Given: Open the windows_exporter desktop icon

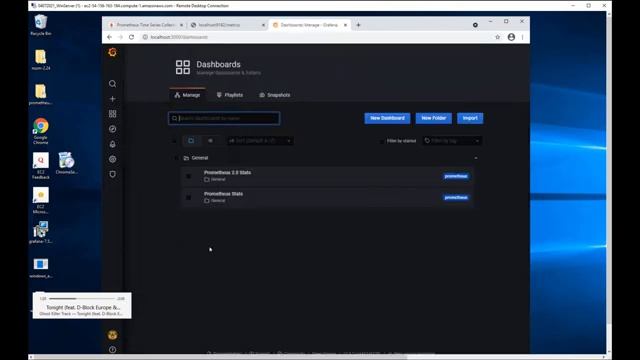Looking at the screenshot, I should click(x=40, y=268).
